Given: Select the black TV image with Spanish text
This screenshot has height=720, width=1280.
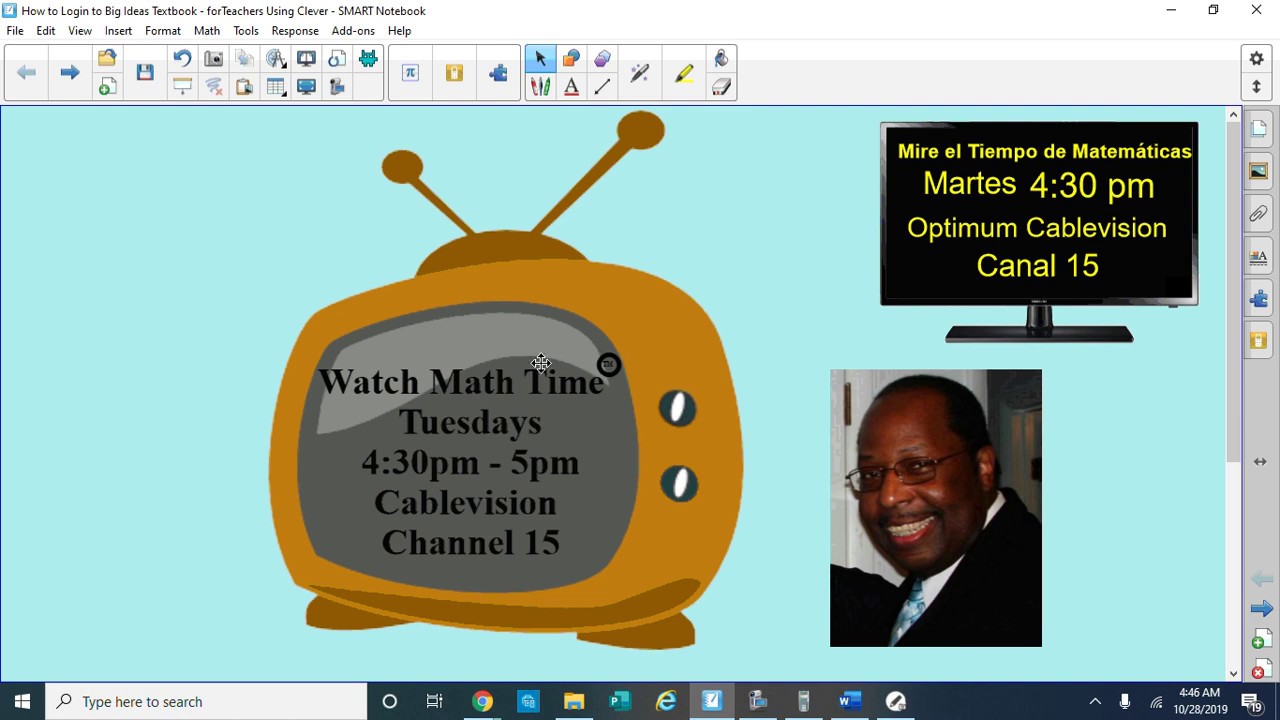Looking at the screenshot, I should pyautogui.click(x=1039, y=232).
